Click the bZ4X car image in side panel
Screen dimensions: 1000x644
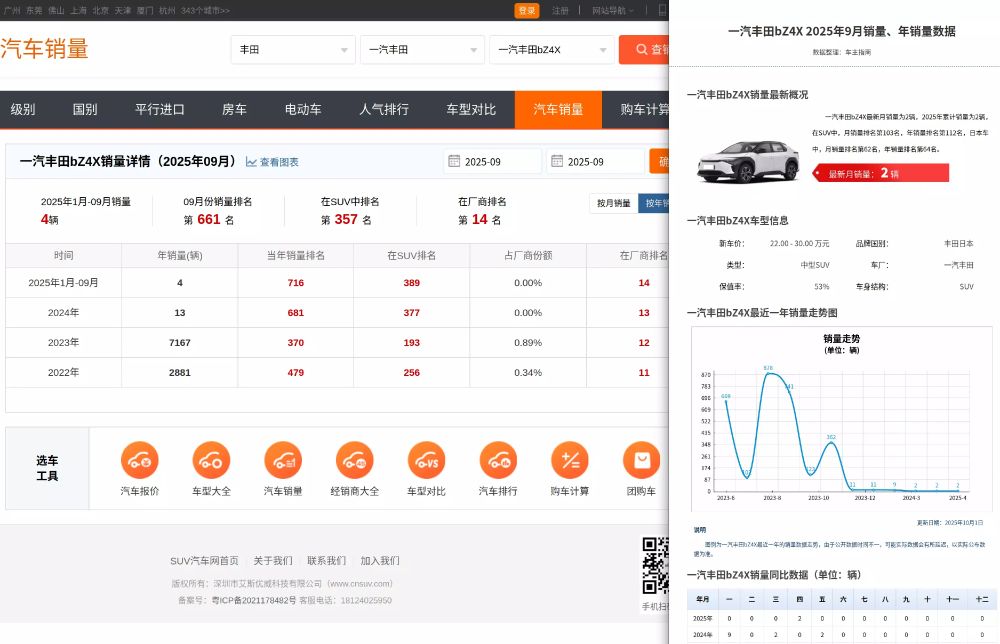click(749, 161)
